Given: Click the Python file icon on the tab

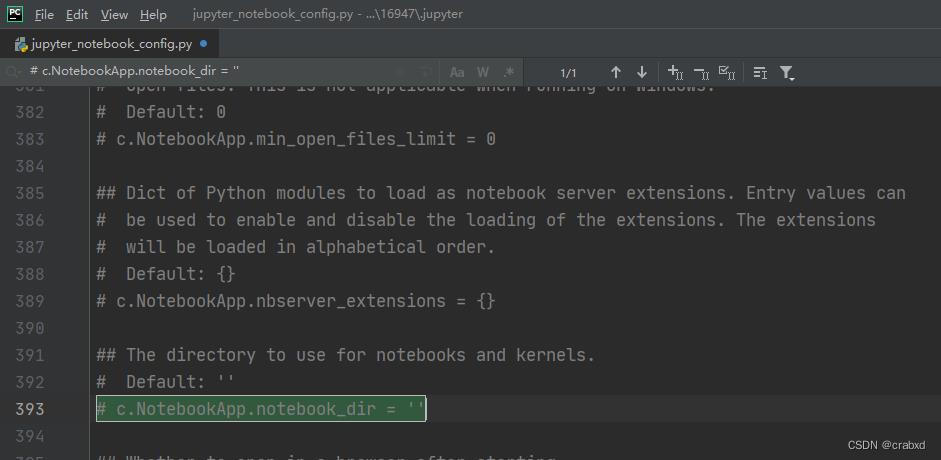Looking at the screenshot, I should pyautogui.click(x=22, y=44).
